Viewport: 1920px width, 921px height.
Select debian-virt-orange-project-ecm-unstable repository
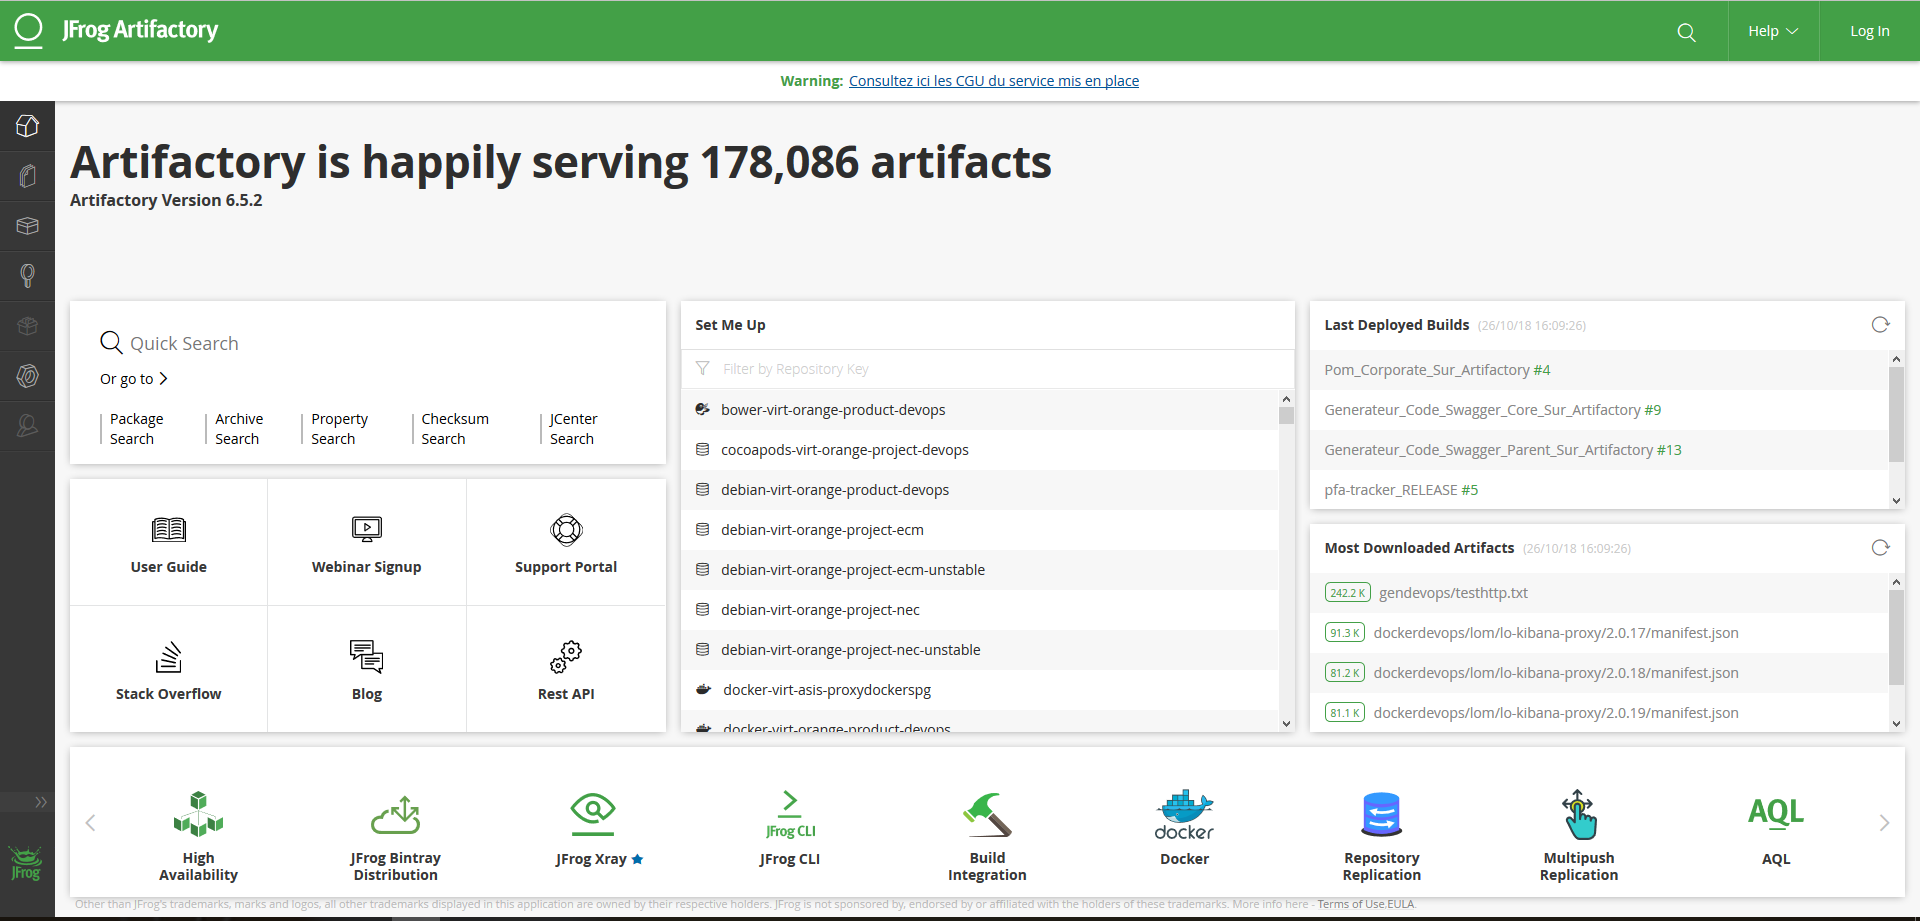pyautogui.click(x=980, y=570)
